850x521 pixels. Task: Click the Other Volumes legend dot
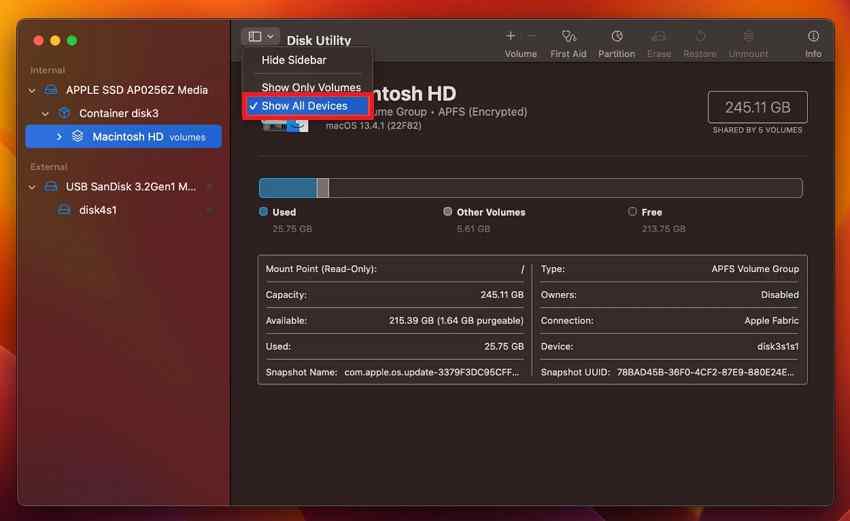pyautogui.click(x=447, y=212)
